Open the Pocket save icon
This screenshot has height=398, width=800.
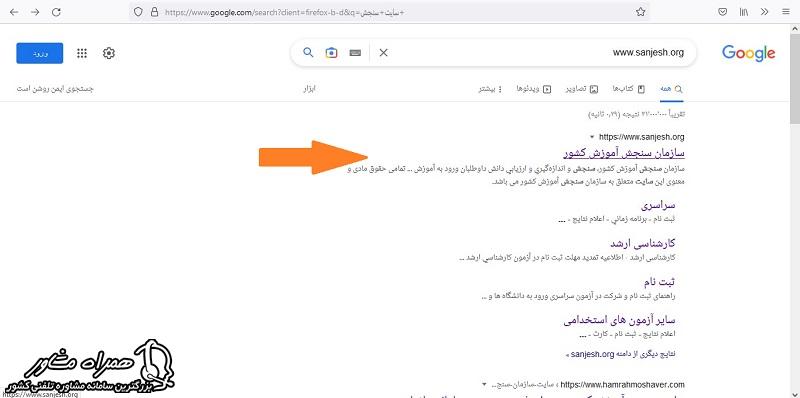[722, 12]
